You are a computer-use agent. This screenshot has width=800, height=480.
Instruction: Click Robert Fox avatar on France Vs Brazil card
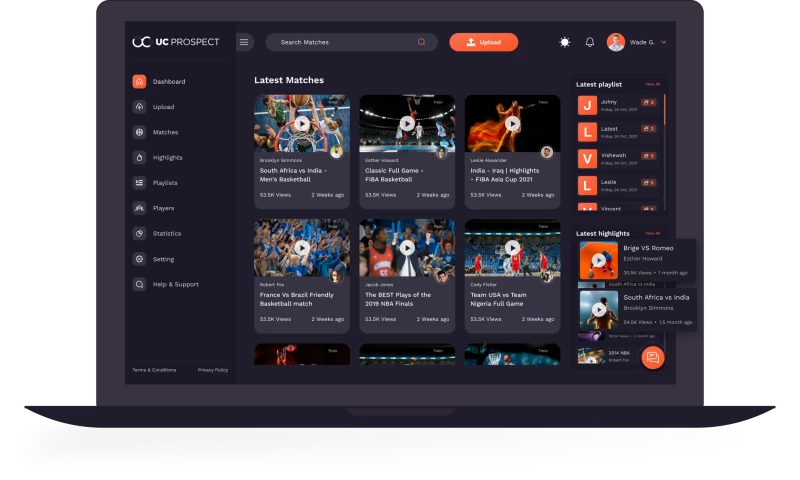[x=336, y=276]
